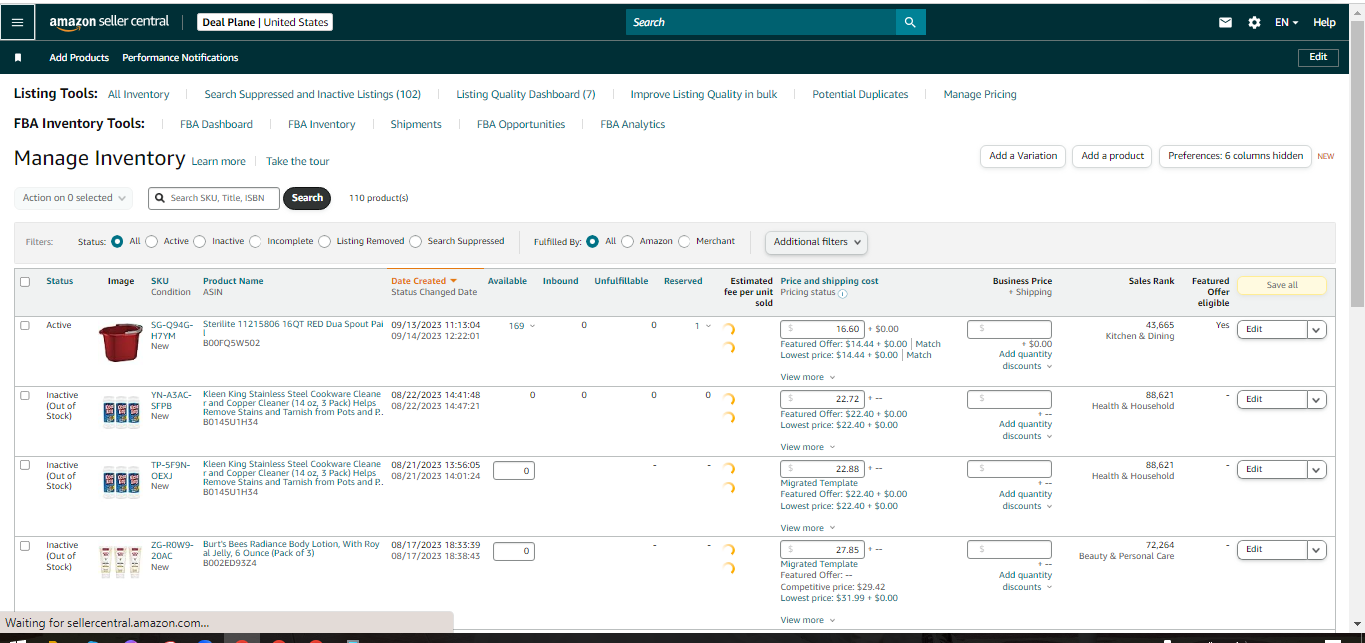Image resolution: width=1365 pixels, height=643 pixels.
Task: Expand View more under the $22.88 price
Action: (x=807, y=527)
